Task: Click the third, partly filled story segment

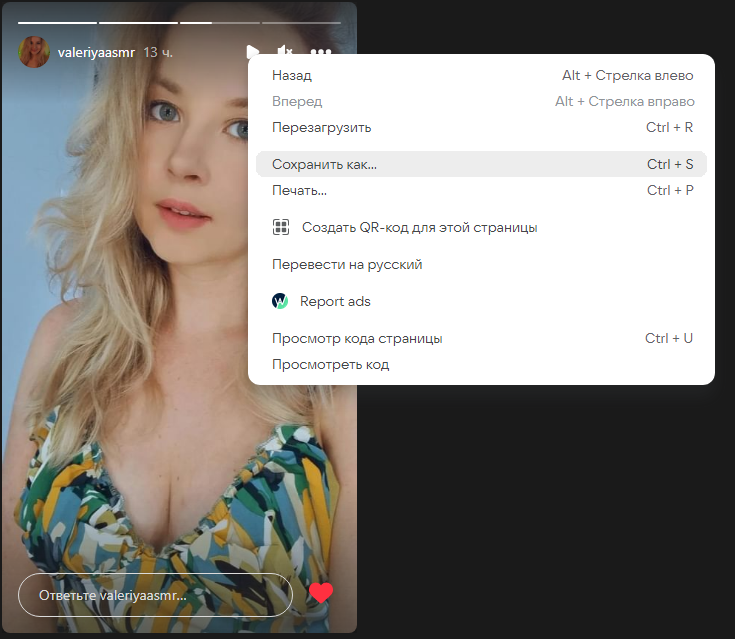Action: click(x=220, y=23)
